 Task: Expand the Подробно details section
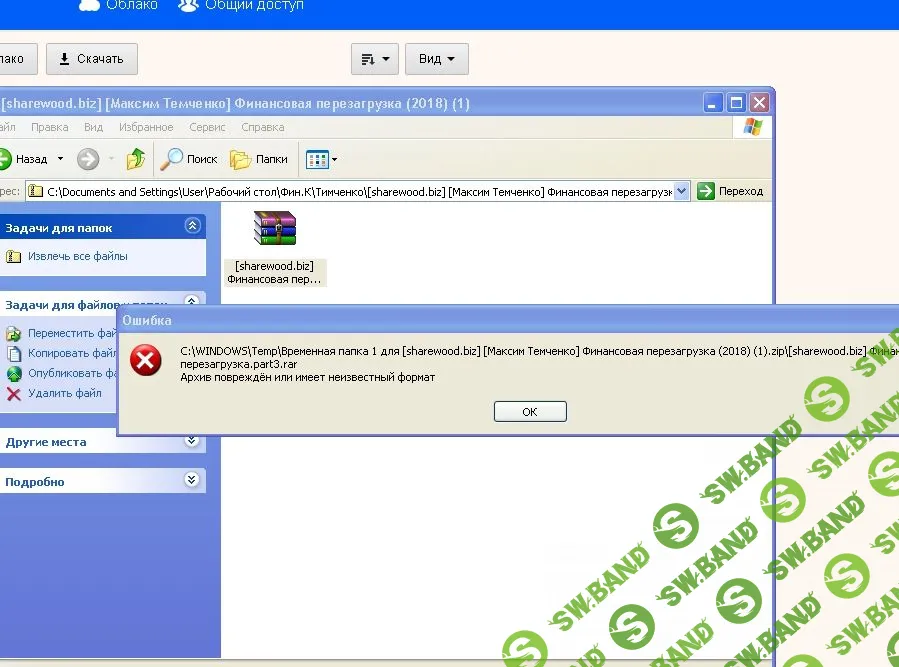192,481
